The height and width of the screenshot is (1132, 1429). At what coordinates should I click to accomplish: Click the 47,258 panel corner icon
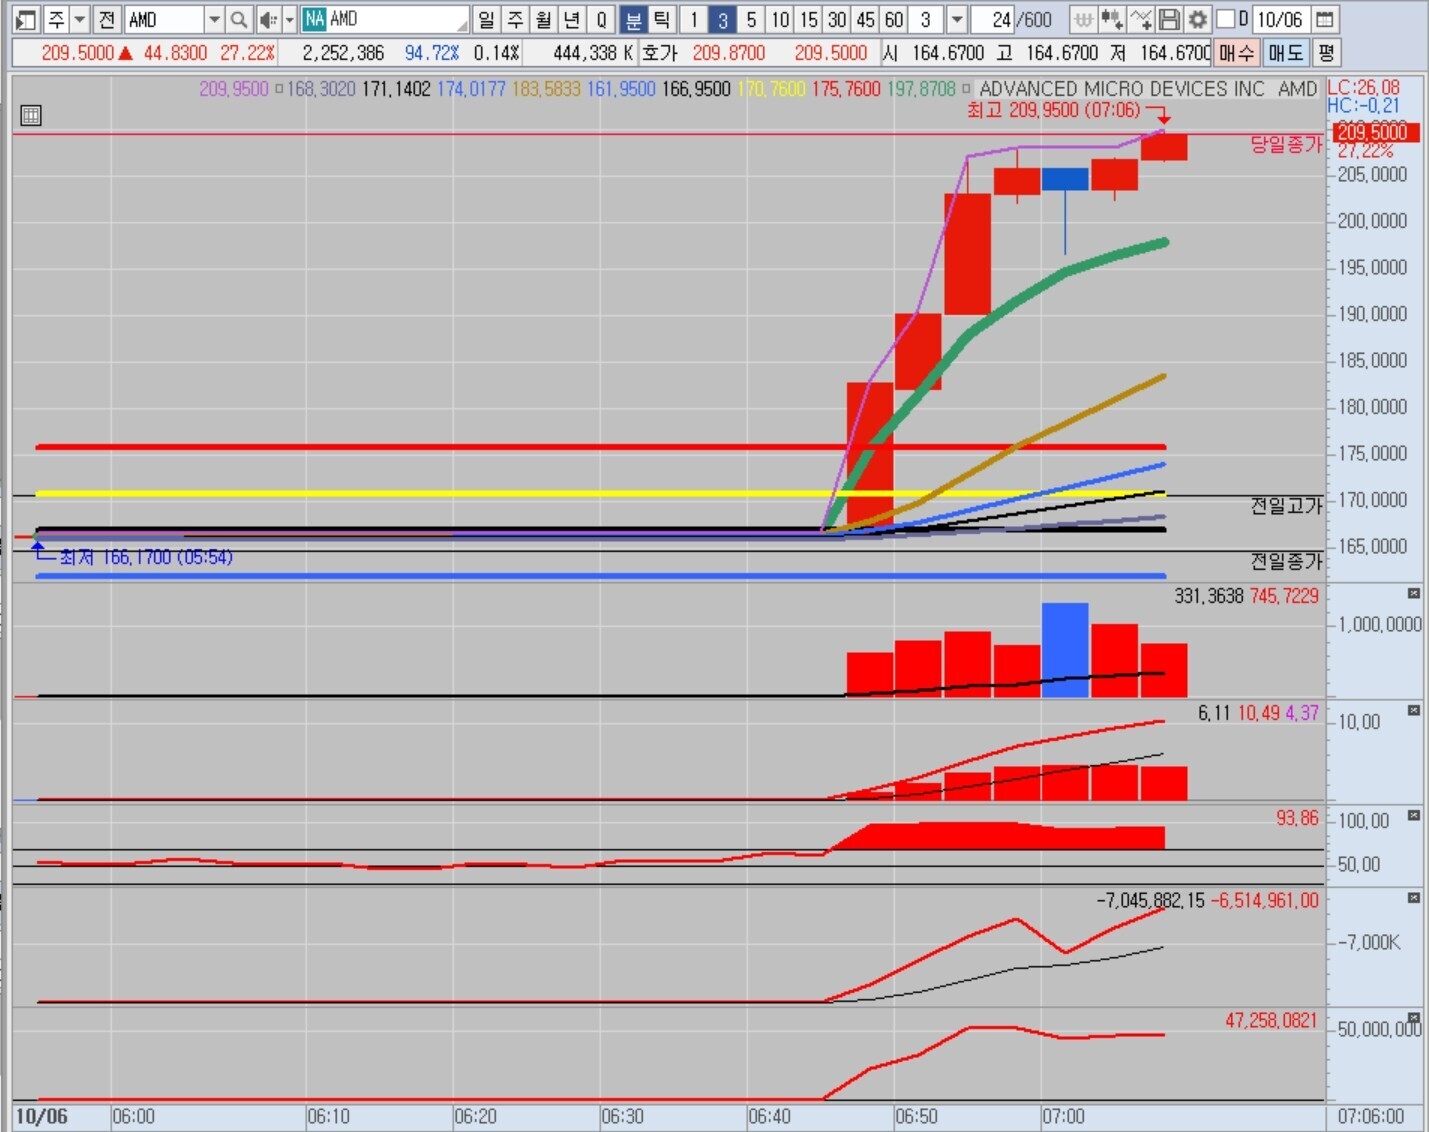pyautogui.click(x=1413, y=1017)
